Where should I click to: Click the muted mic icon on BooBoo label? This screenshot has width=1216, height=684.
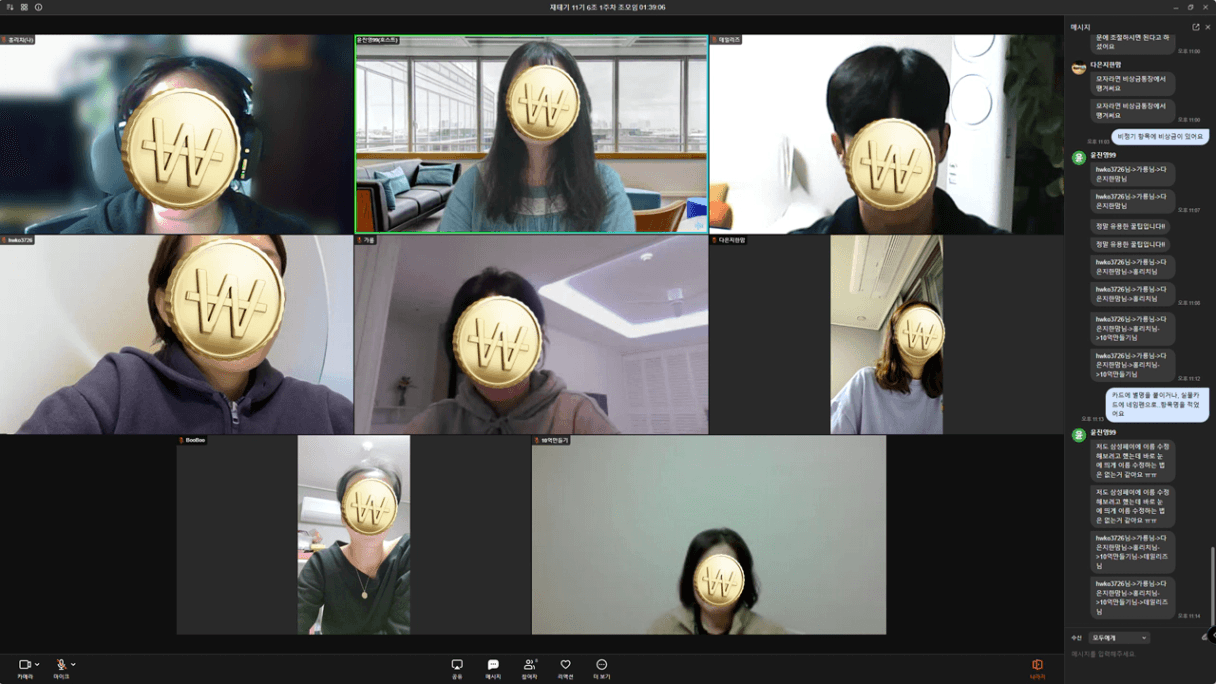coord(181,440)
